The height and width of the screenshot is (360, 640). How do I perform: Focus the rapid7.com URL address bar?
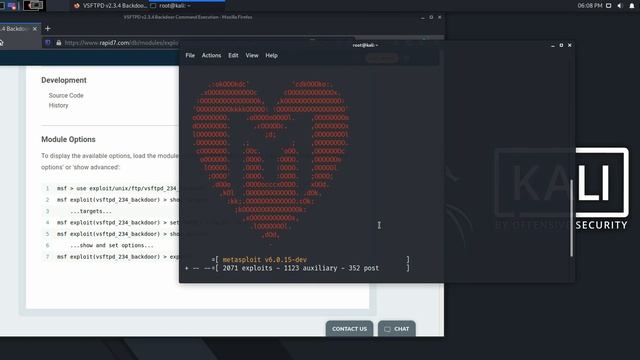pyautogui.click(x=122, y=43)
